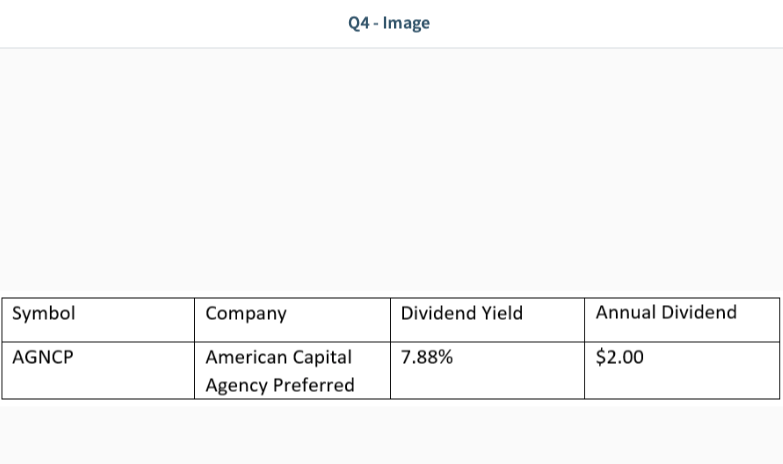Click the blank white area above the table
Image resolution: width=783 pixels, height=464 pixels.
[x=390, y=170]
